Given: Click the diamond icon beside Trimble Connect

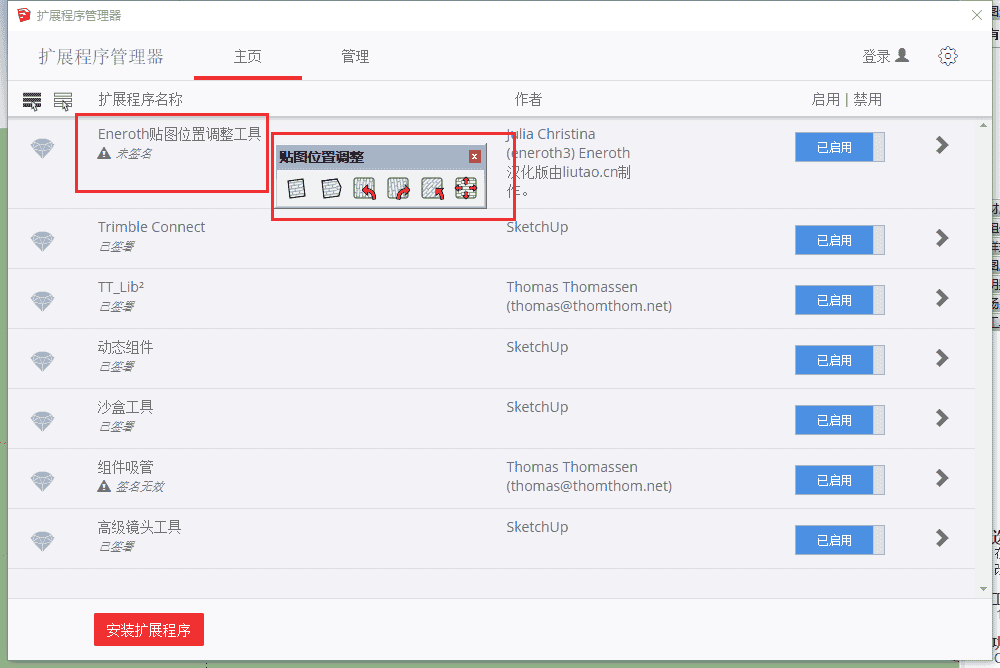Looking at the screenshot, I should click(43, 241).
